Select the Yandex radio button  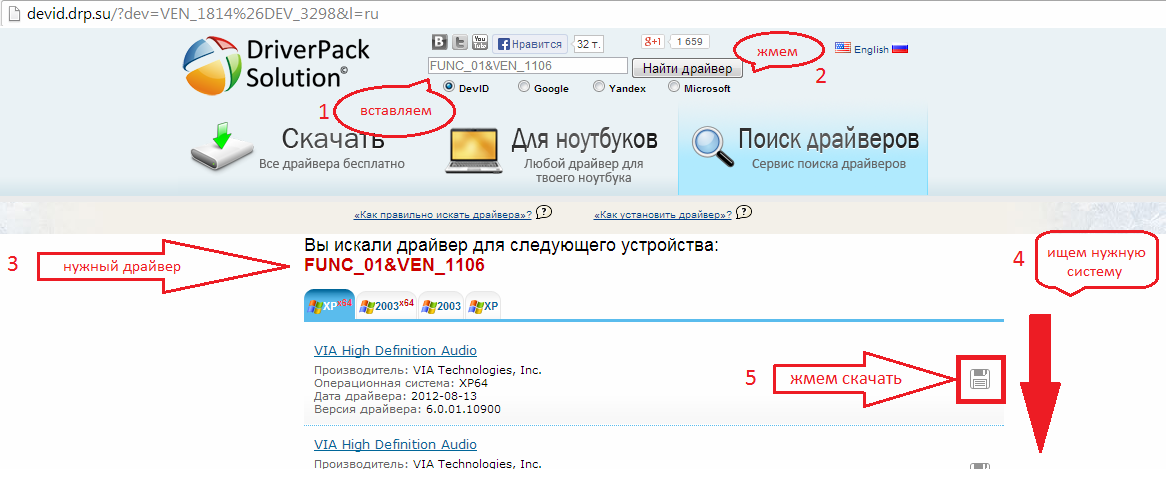[x=599, y=86]
